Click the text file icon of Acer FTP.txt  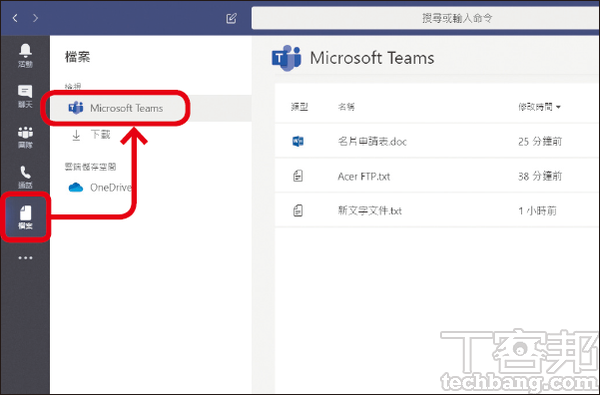pyautogui.click(x=298, y=176)
